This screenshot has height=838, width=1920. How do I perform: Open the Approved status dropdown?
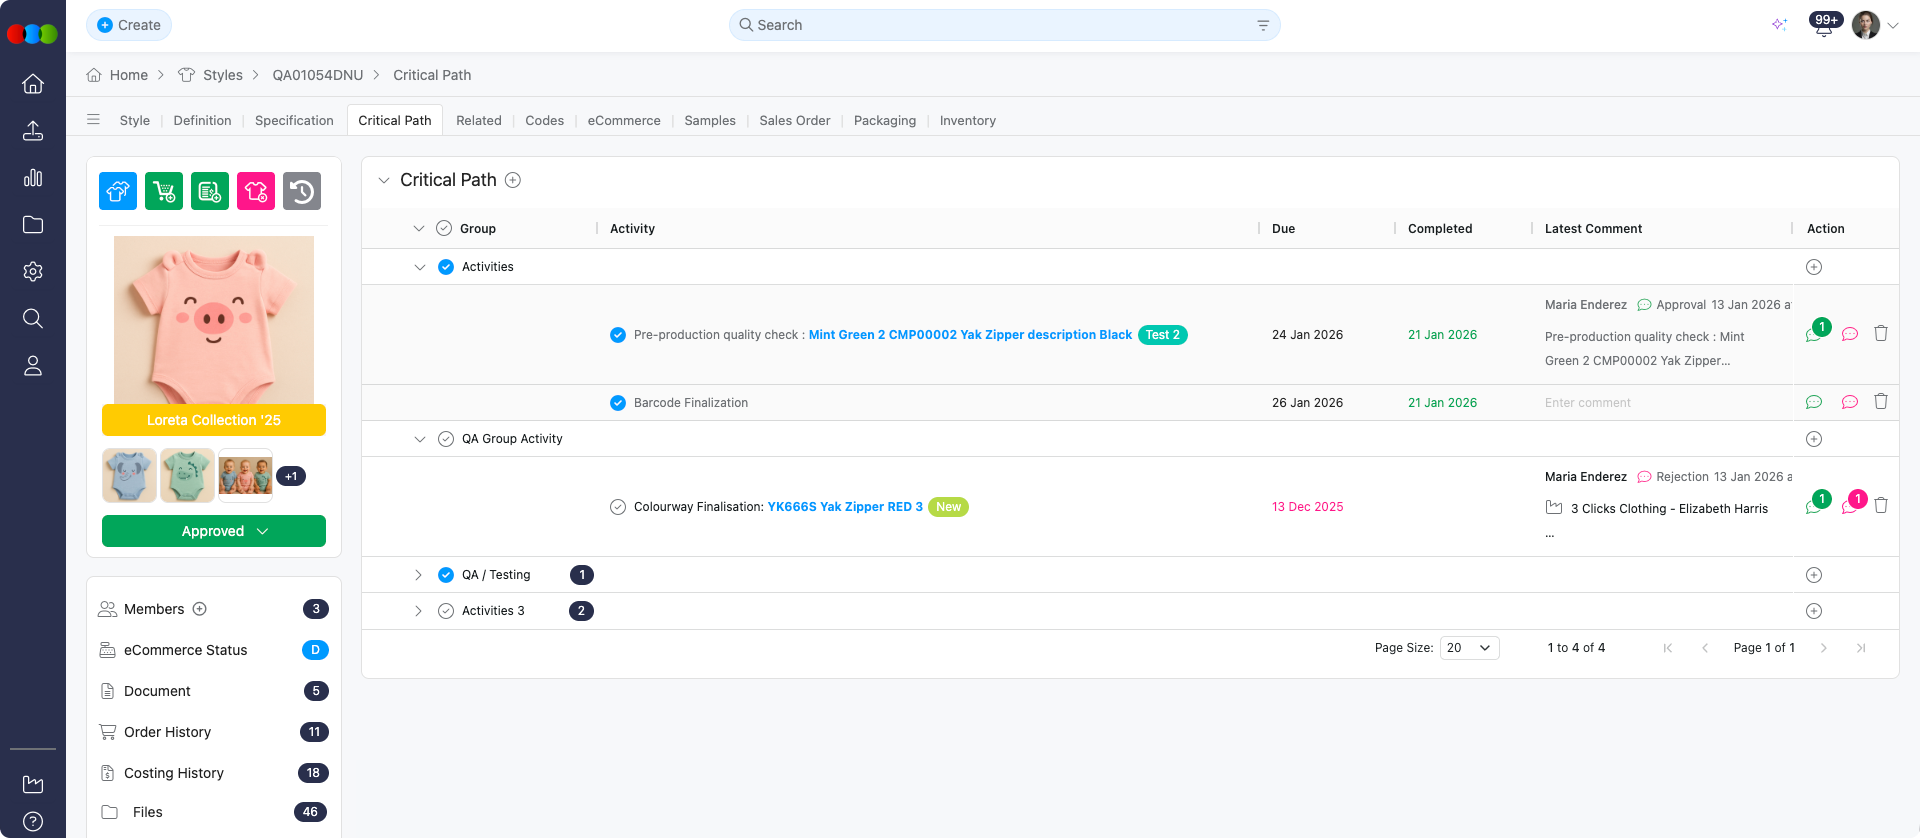click(x=214, y=531)
